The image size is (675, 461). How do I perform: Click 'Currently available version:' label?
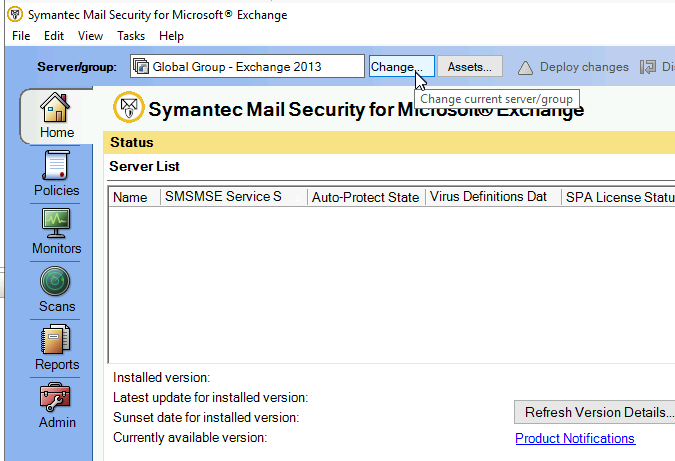pyautogui.click(x=190, y=438)
